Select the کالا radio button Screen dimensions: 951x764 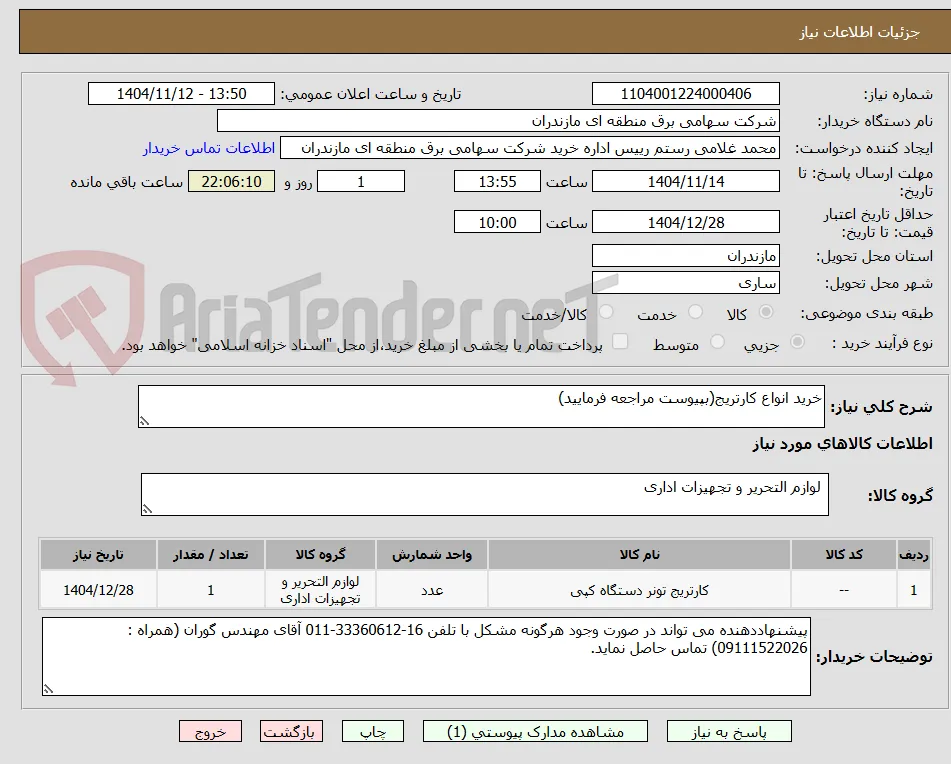click(x=766, y=312)
